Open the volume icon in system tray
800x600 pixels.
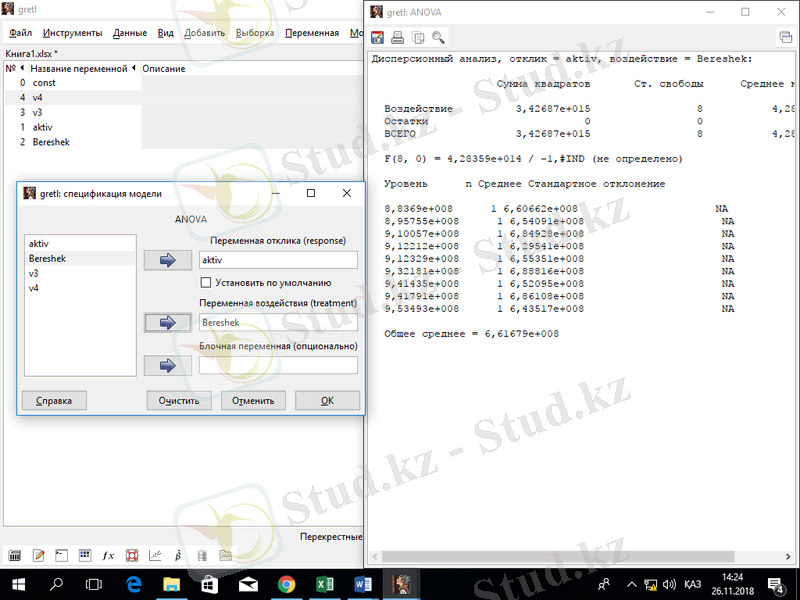(669, 585)
